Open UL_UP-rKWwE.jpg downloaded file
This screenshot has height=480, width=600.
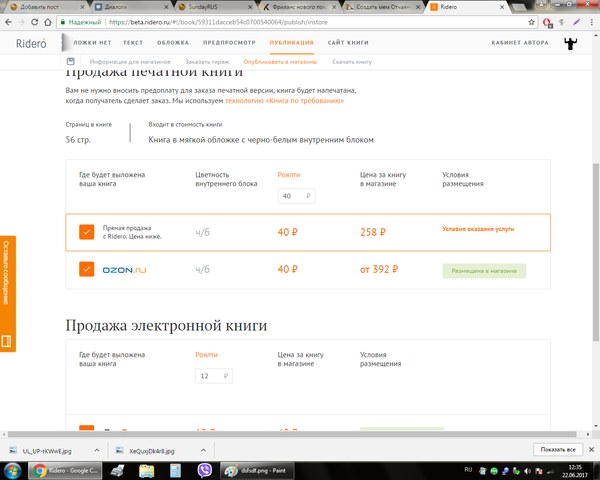click(x=47, y=451)
